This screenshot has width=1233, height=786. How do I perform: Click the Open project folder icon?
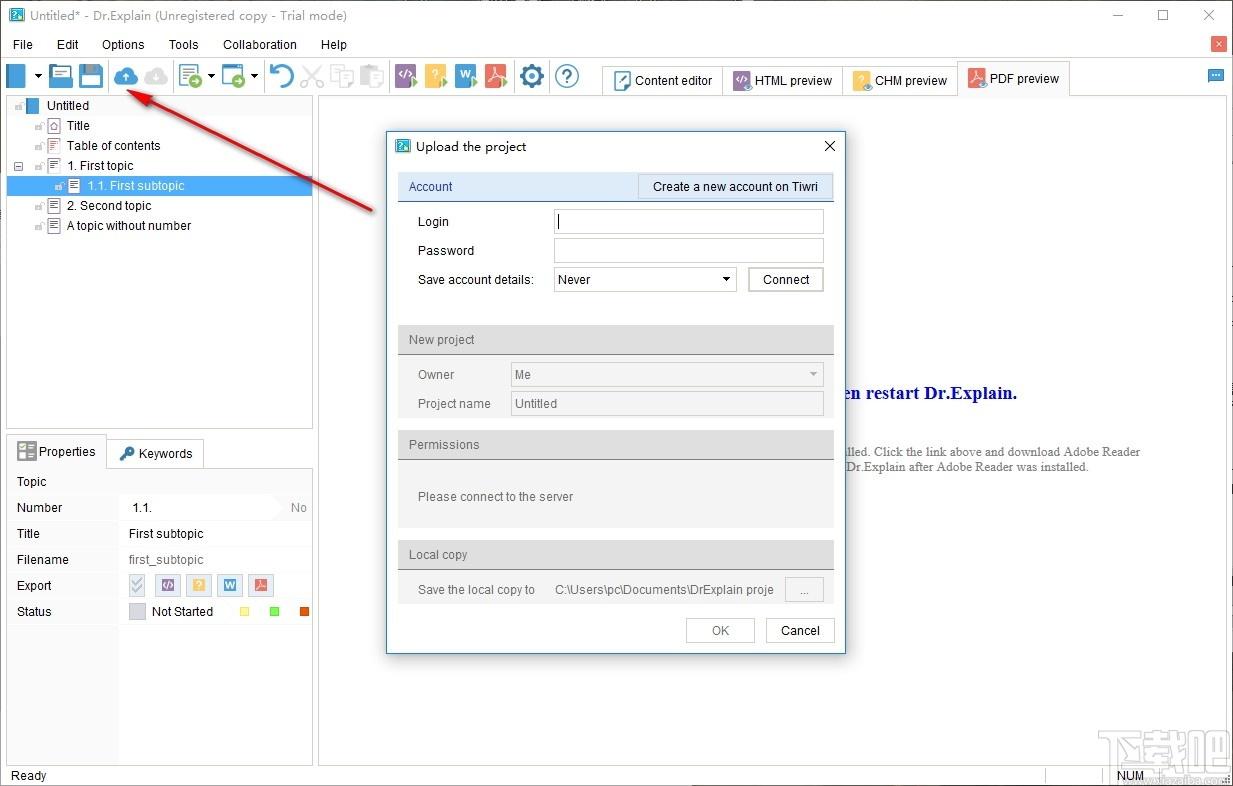pyautogui.click(x=61, y=76)
